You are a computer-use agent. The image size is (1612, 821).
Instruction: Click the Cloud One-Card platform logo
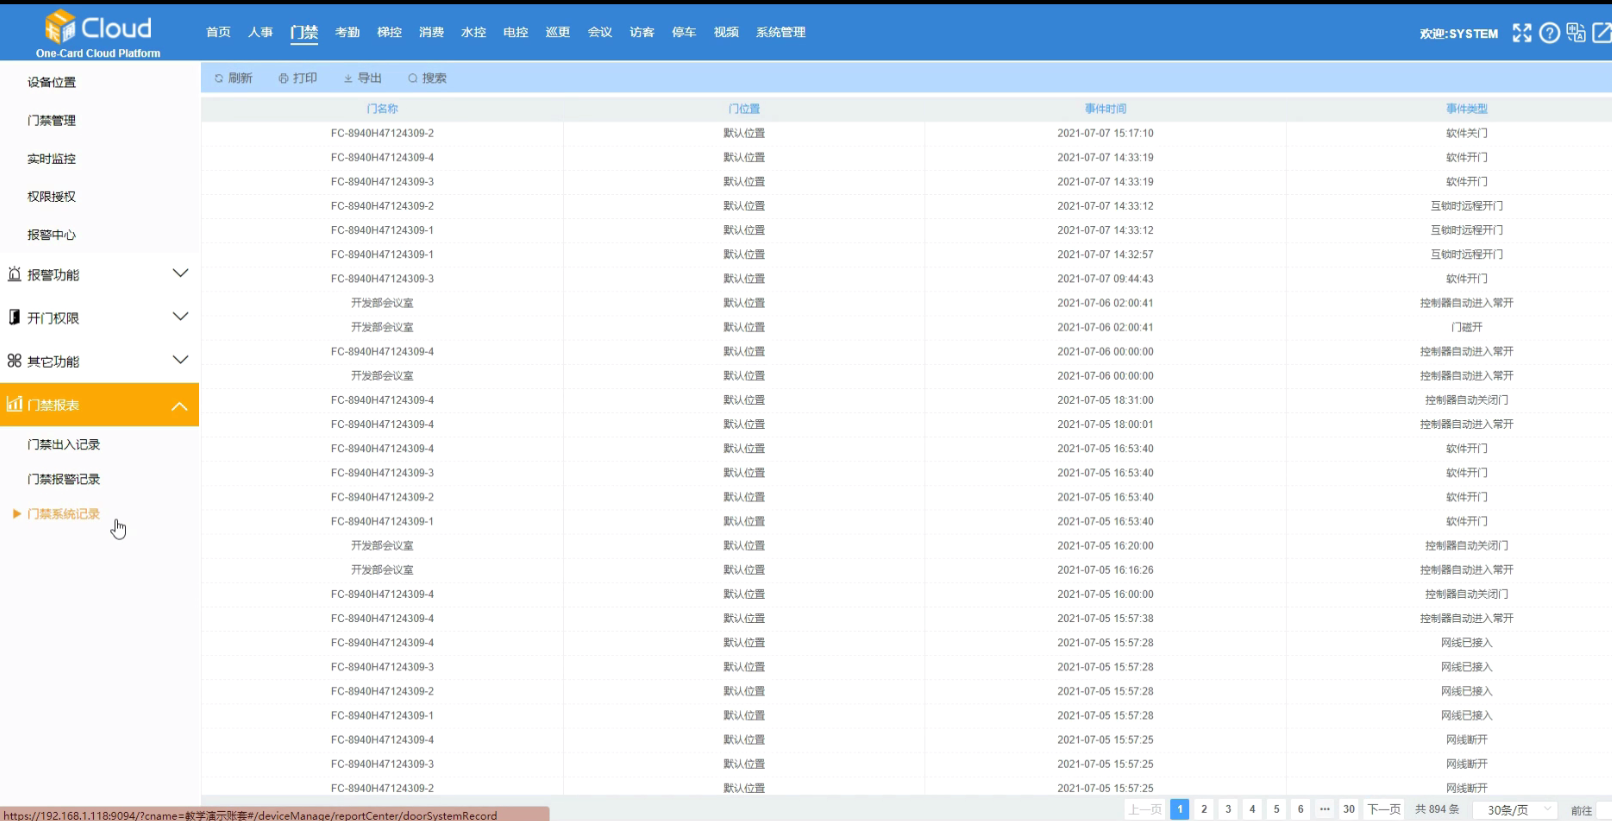98,32
